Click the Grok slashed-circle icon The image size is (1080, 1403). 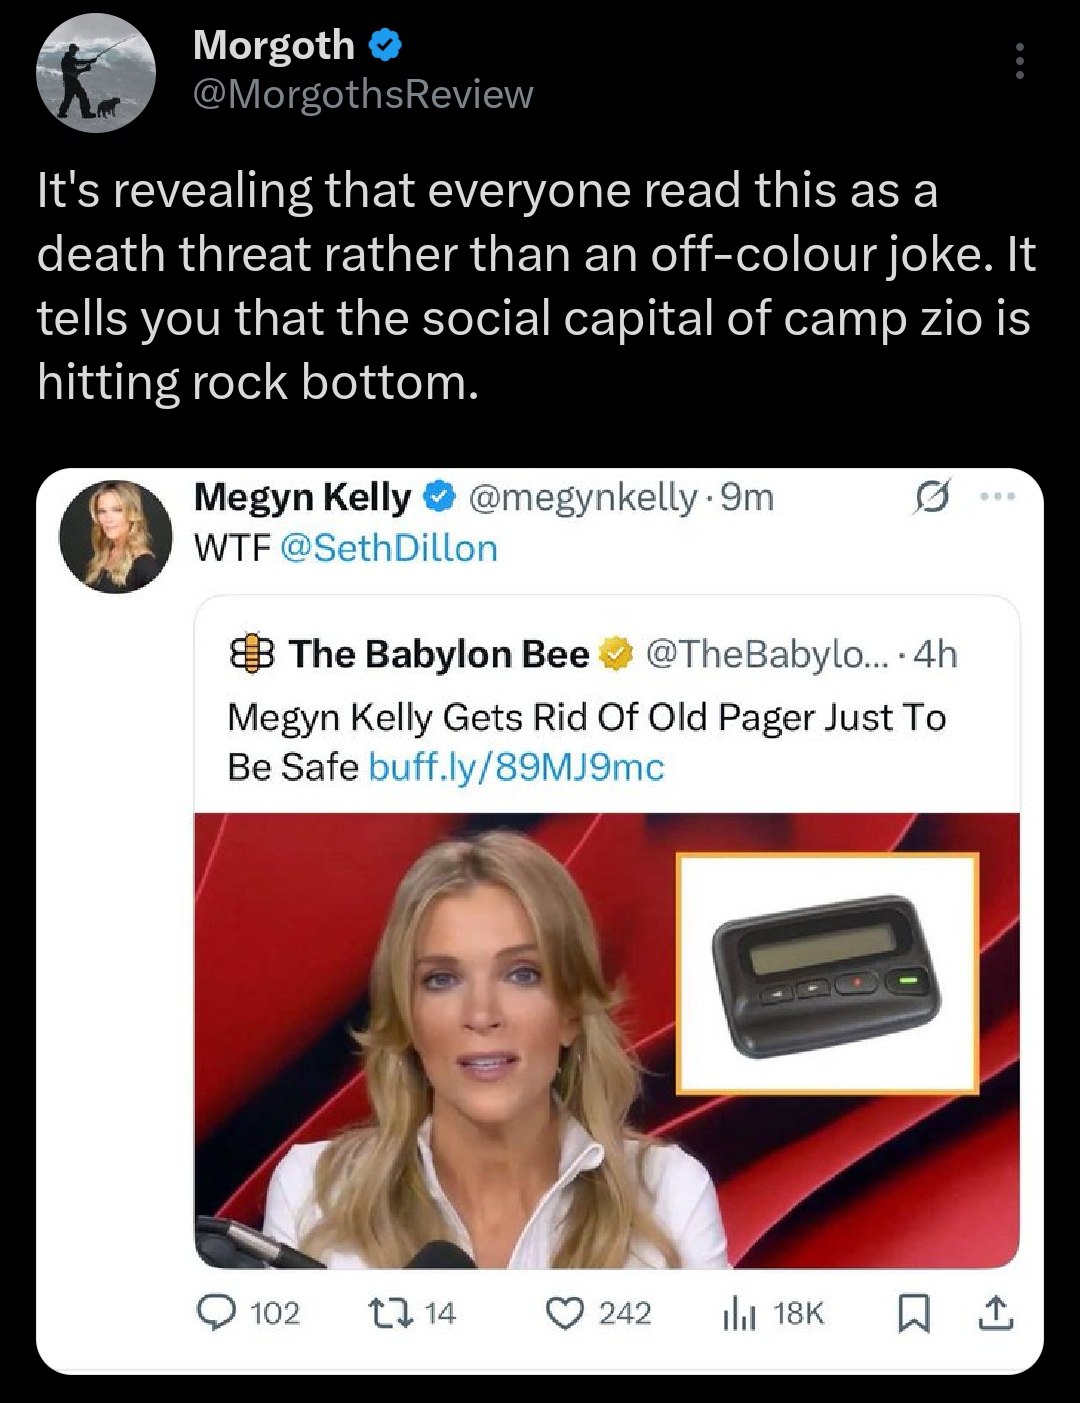tap(929, 497)
